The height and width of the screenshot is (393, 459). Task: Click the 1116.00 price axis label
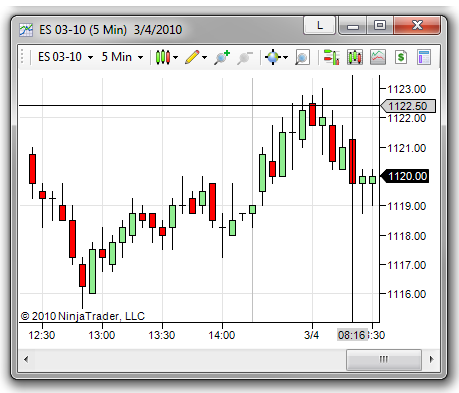point(407,294)
